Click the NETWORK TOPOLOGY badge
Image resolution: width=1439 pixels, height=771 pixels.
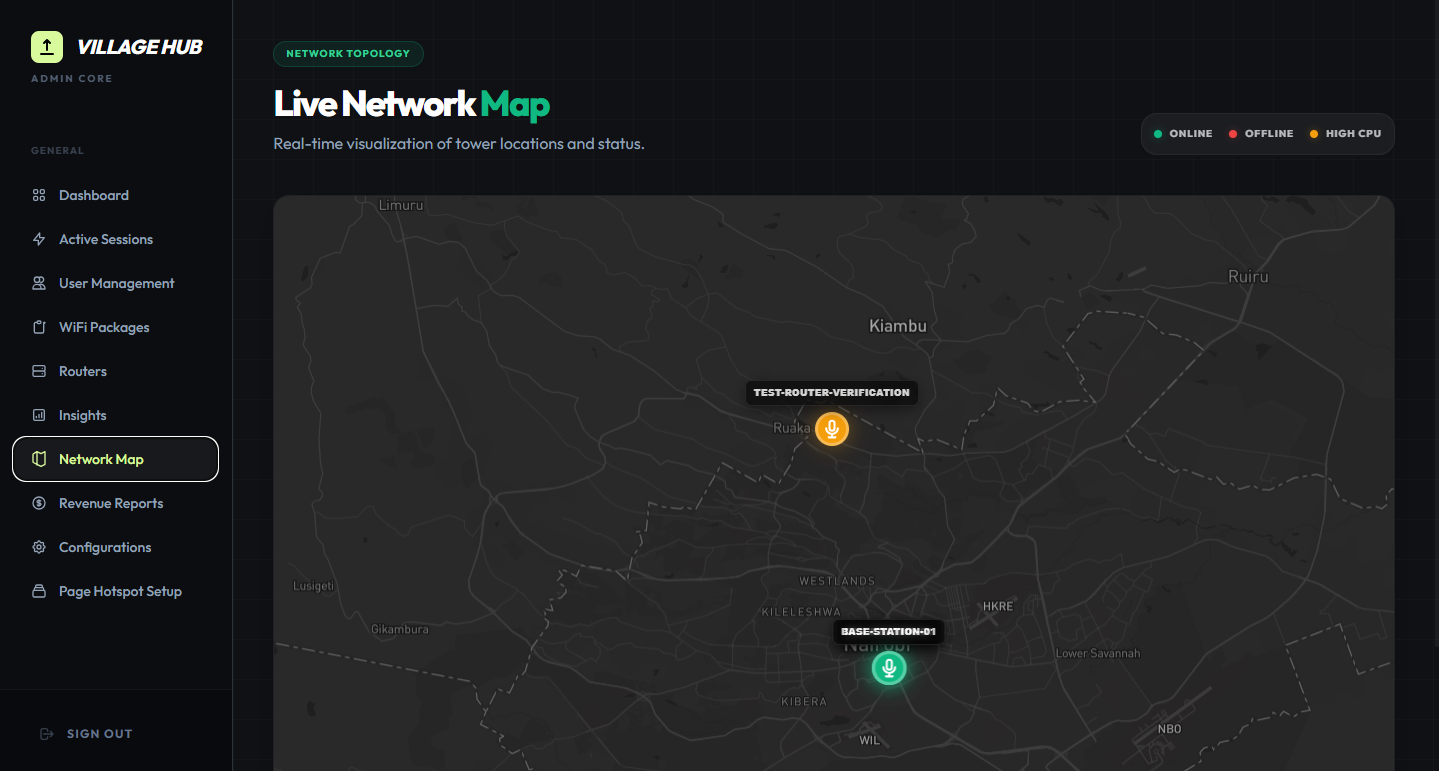click(x=348, y=54)
